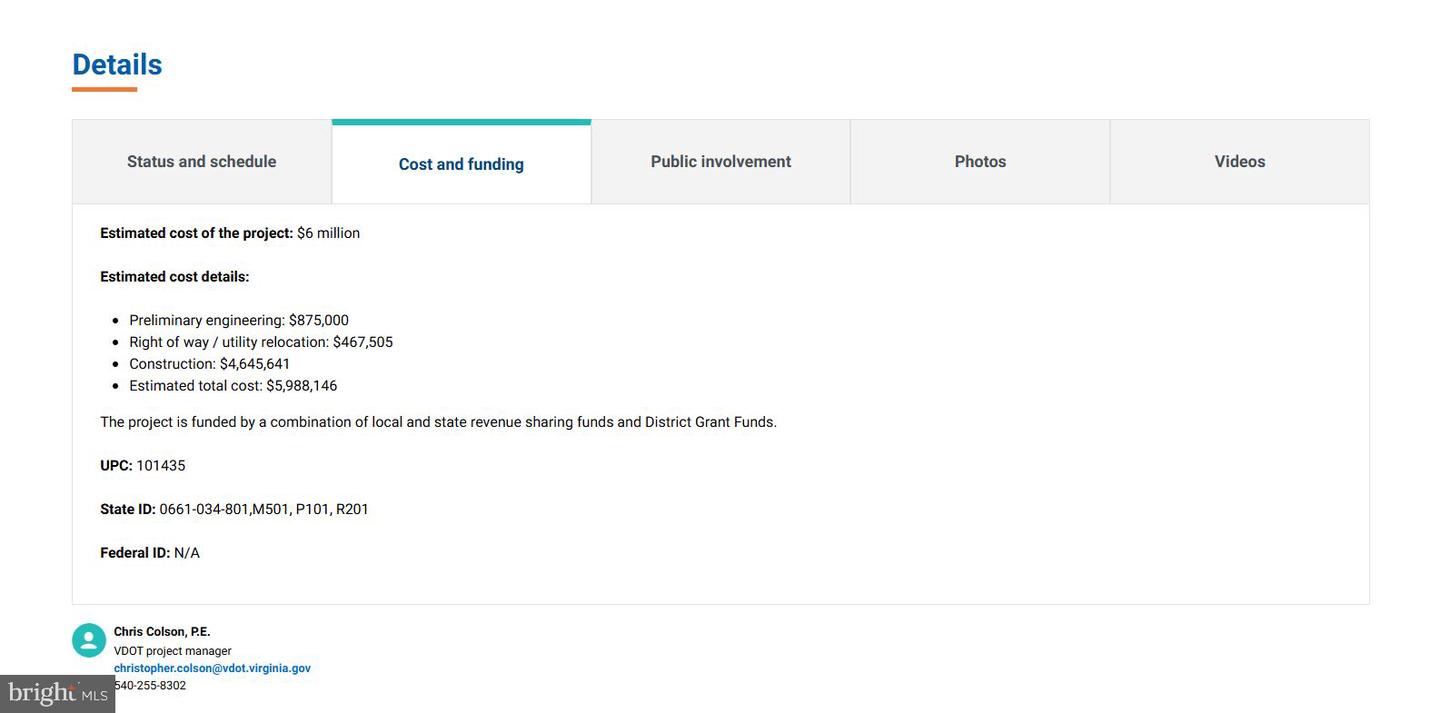
Task: Switch to the Public involvement tab
Action: (x=720, y=162)
